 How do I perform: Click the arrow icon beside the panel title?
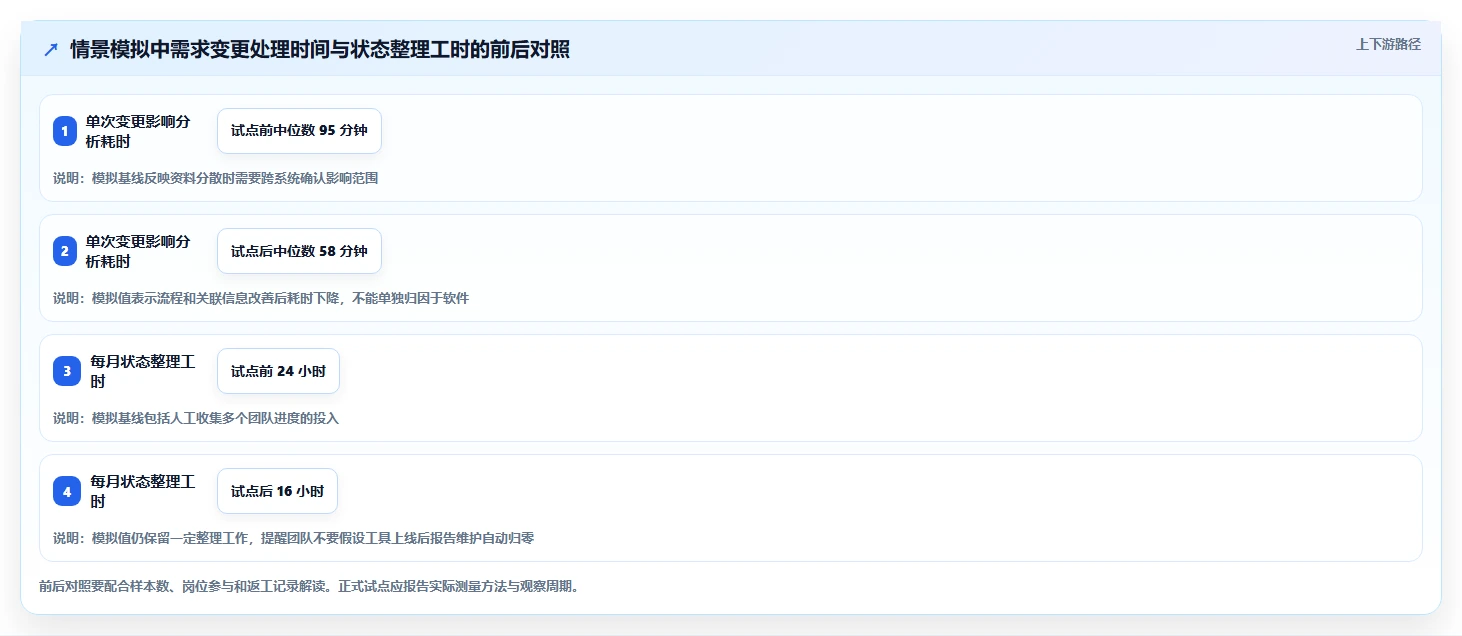click(x=51, y=50)
